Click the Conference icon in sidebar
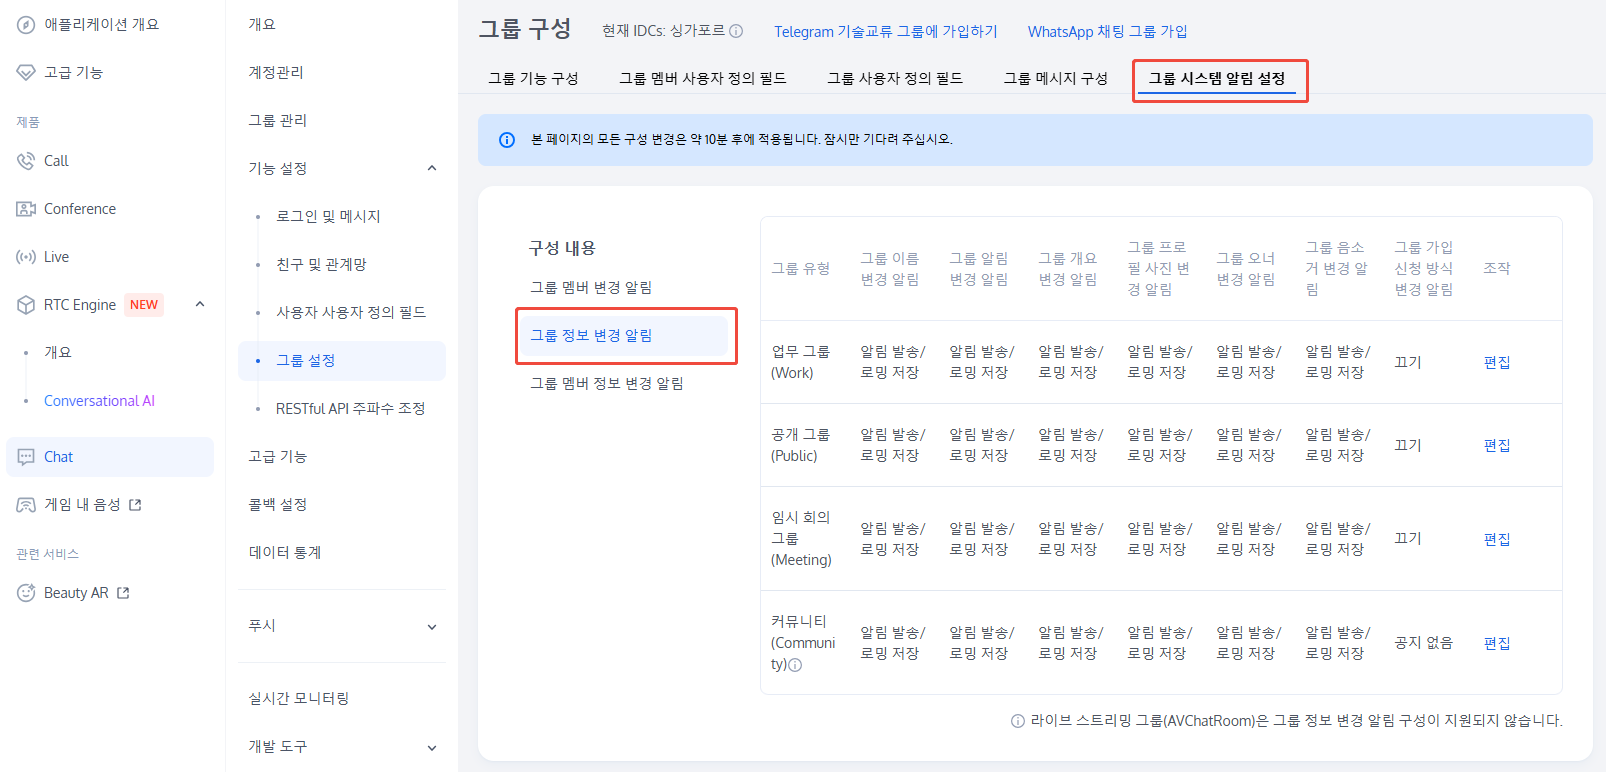Viewport: 1606px width, 772px height. pyautogui.click(x=26, y=209)
